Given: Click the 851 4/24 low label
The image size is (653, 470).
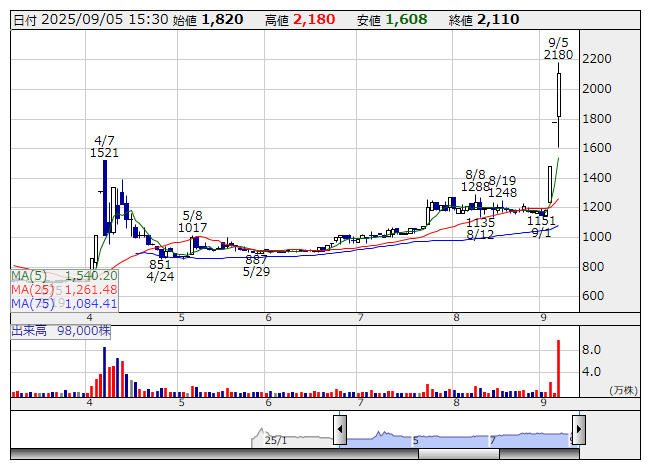Looking at the screenshot, I should [160, 271].
